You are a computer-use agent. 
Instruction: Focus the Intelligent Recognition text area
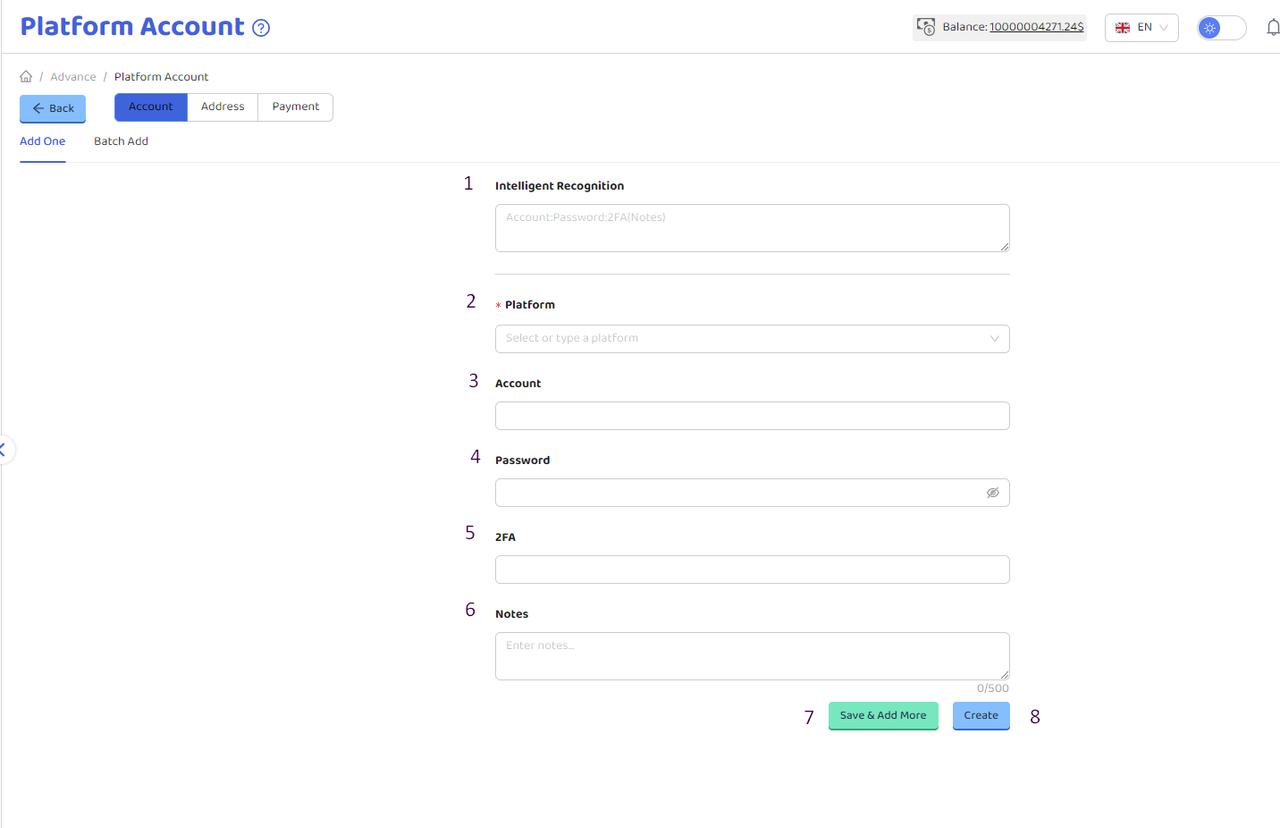tap(752, 228)
